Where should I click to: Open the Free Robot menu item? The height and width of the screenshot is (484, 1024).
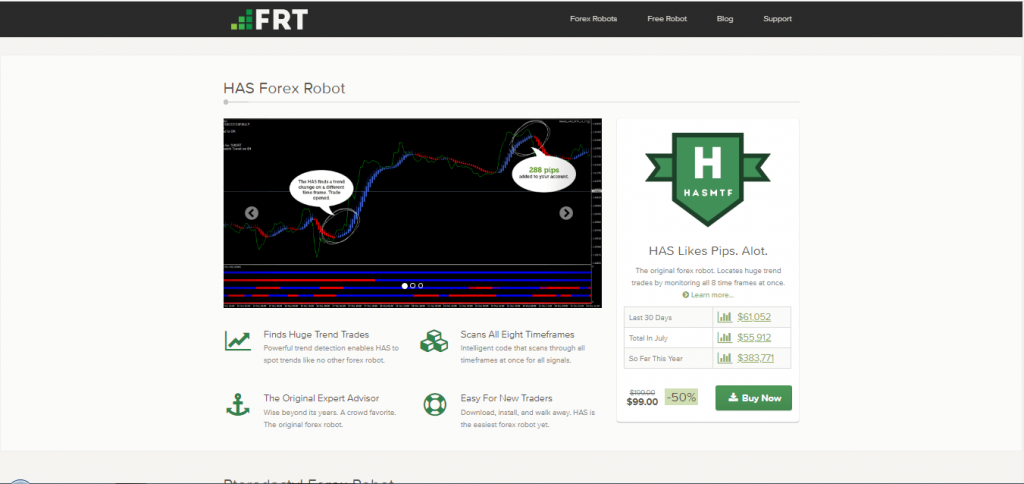(x=666, y=19)
